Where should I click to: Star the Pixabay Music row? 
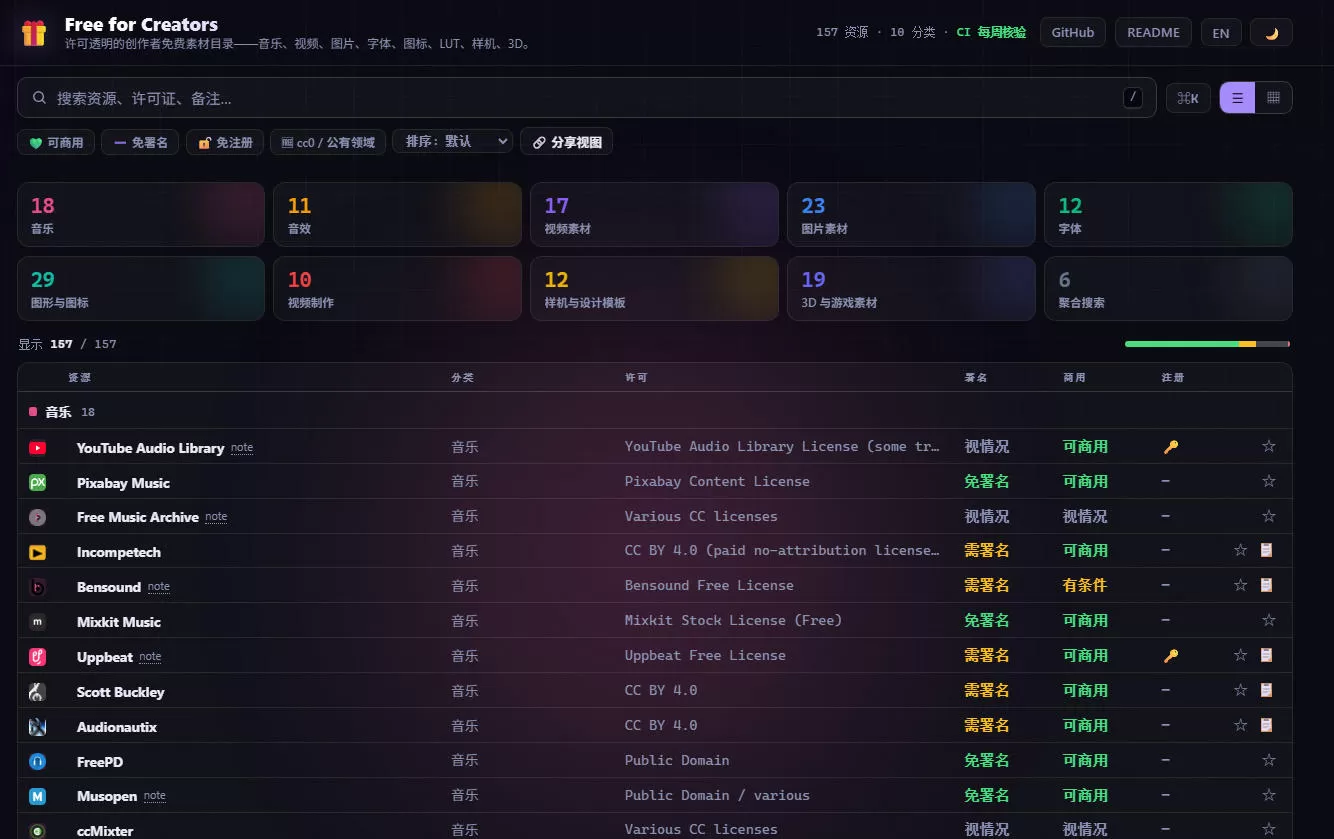pyautogui.click(x=1268, y=481)
